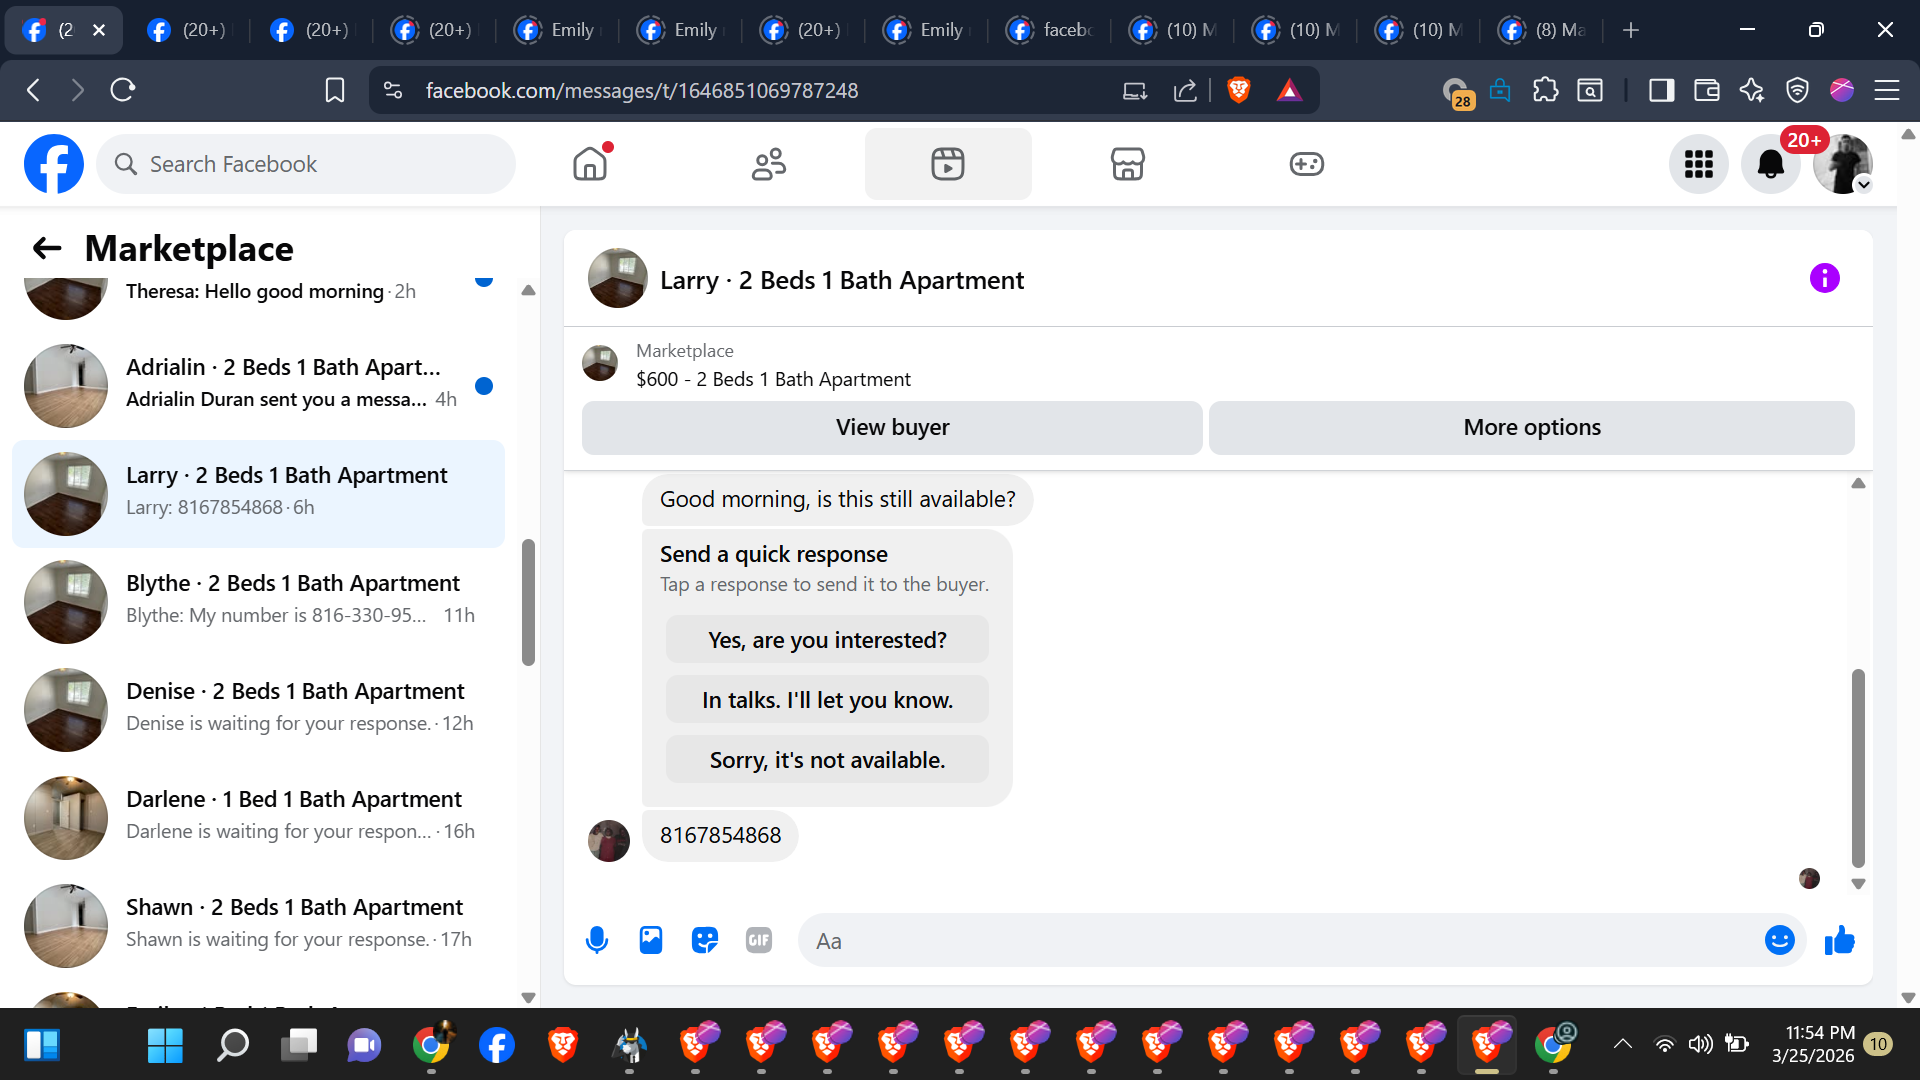The width and height of the screenshot is (1920, 1080).
Task: Send a thumbs-up like
Action: (x=1839, y=940)
